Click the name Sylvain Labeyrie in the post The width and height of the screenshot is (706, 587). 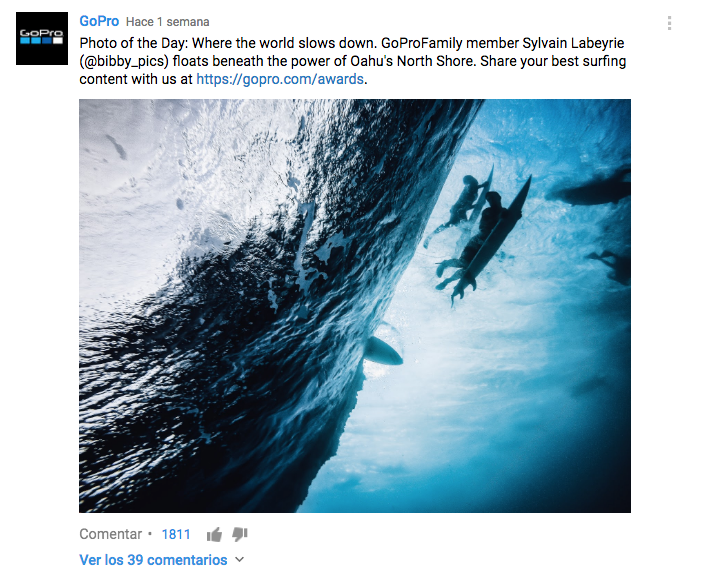click(x=573, y=43)
